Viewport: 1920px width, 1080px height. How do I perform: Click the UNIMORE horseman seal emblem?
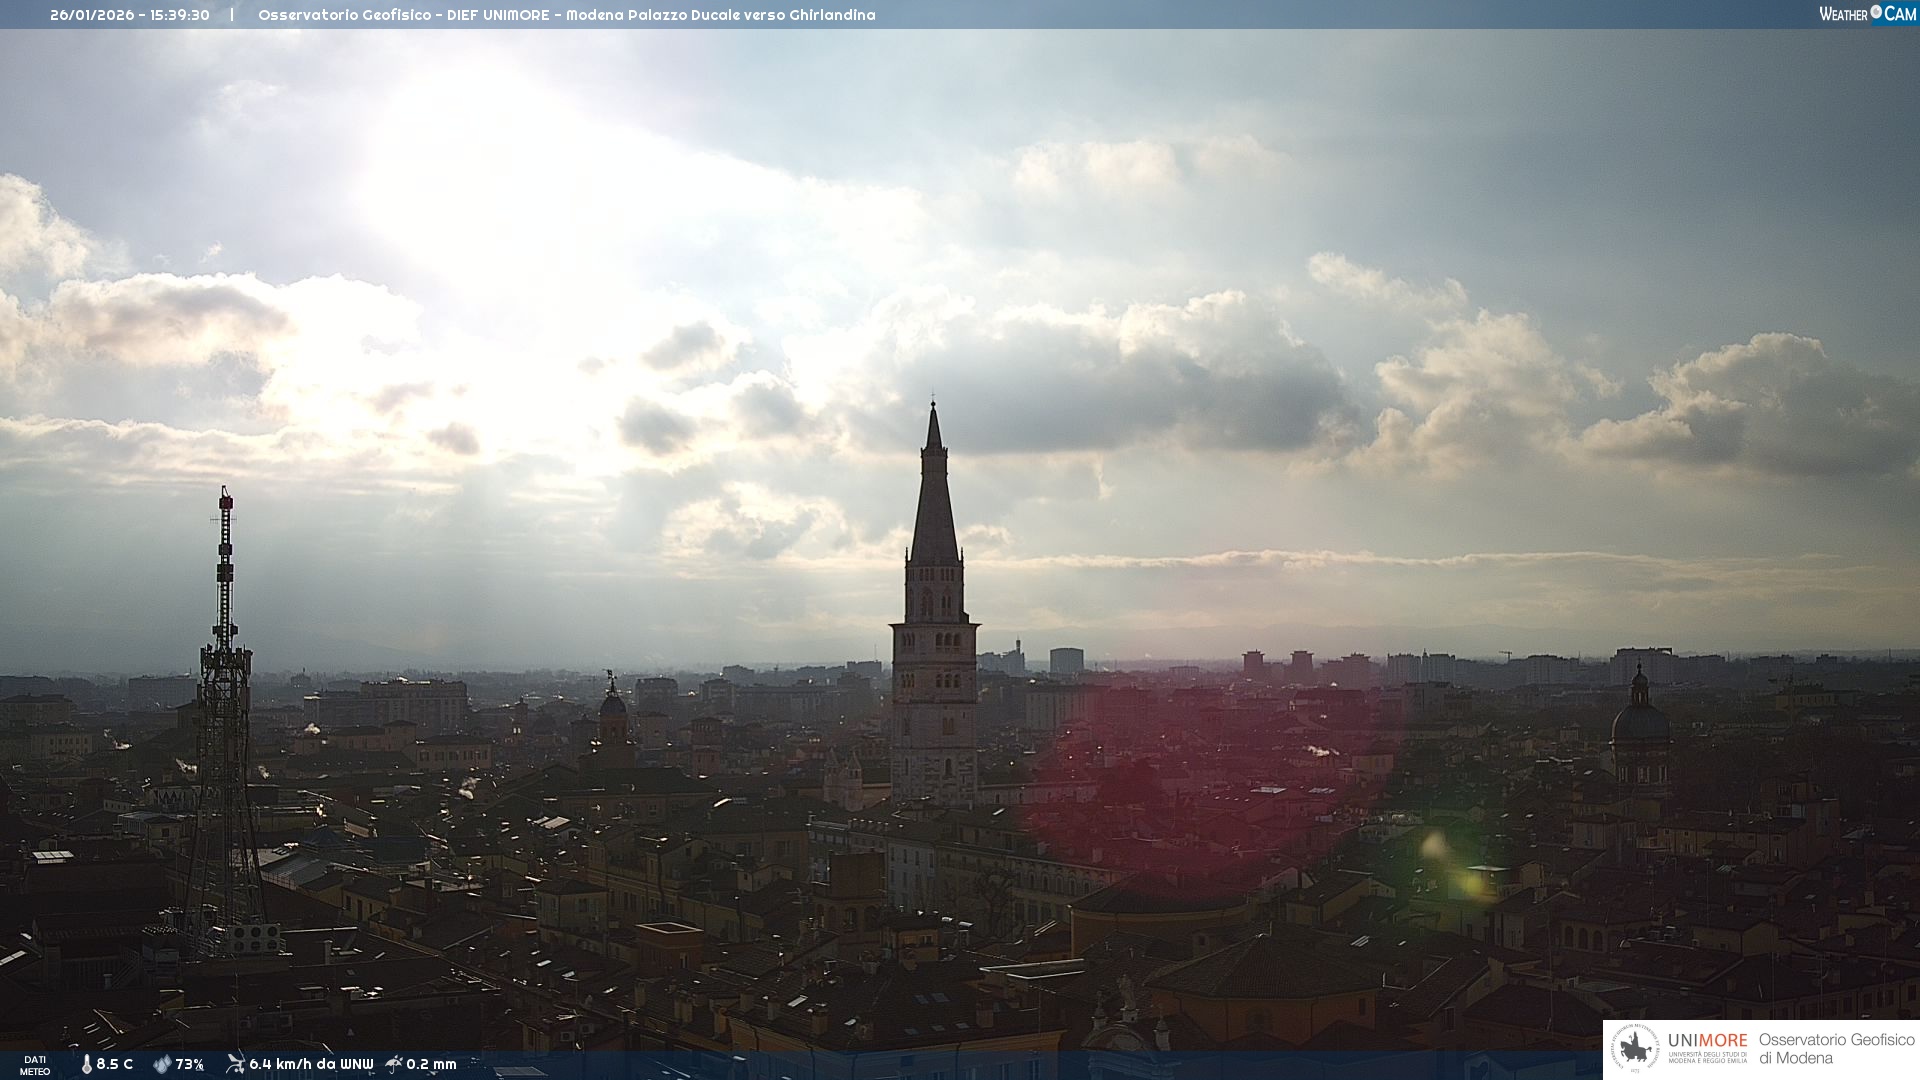click(1635, 1049)
